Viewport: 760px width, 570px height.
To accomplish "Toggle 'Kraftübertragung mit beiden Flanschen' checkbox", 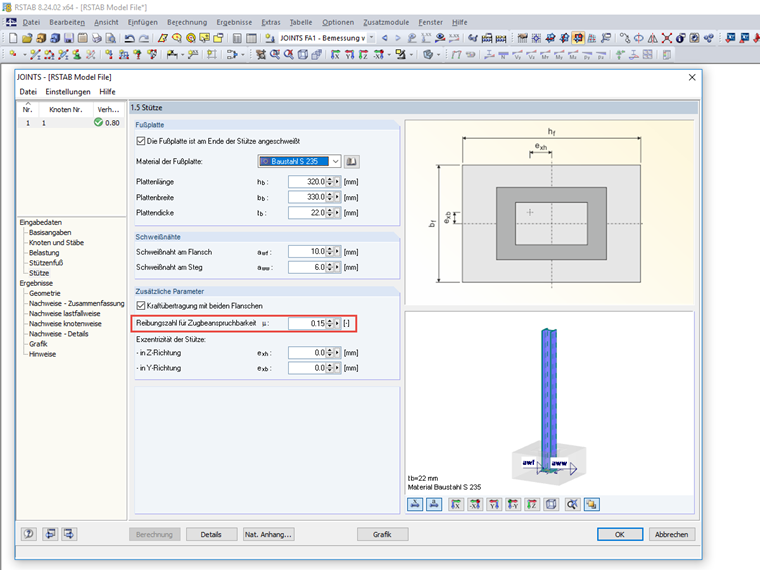I will point(141,306).
